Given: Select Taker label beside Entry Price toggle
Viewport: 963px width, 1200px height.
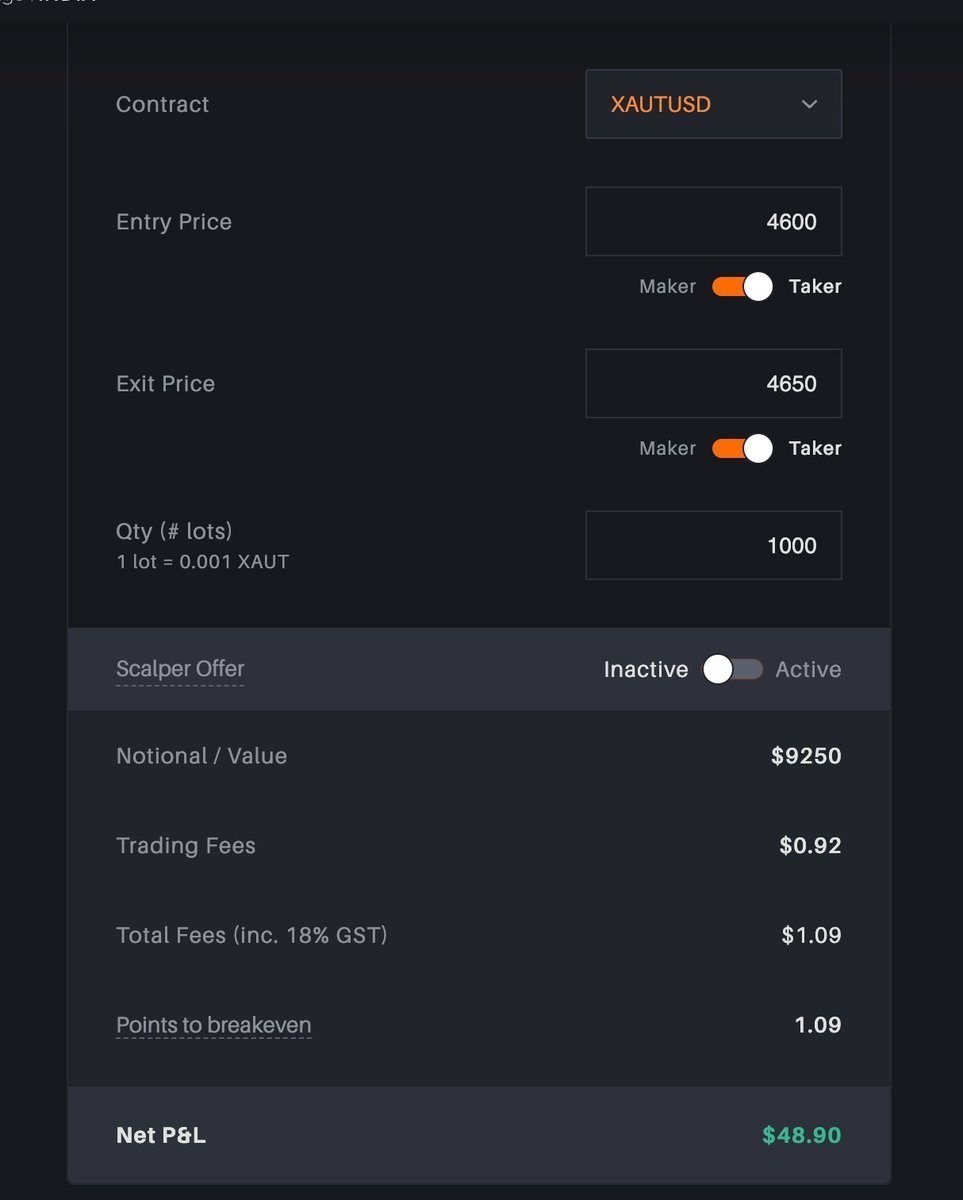Looking at the screenshot, I should [x=815, y=287].
